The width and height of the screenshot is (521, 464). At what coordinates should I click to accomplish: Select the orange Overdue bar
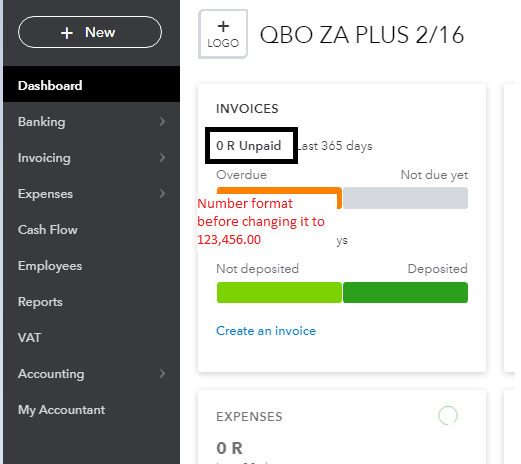tap(279, 190)
